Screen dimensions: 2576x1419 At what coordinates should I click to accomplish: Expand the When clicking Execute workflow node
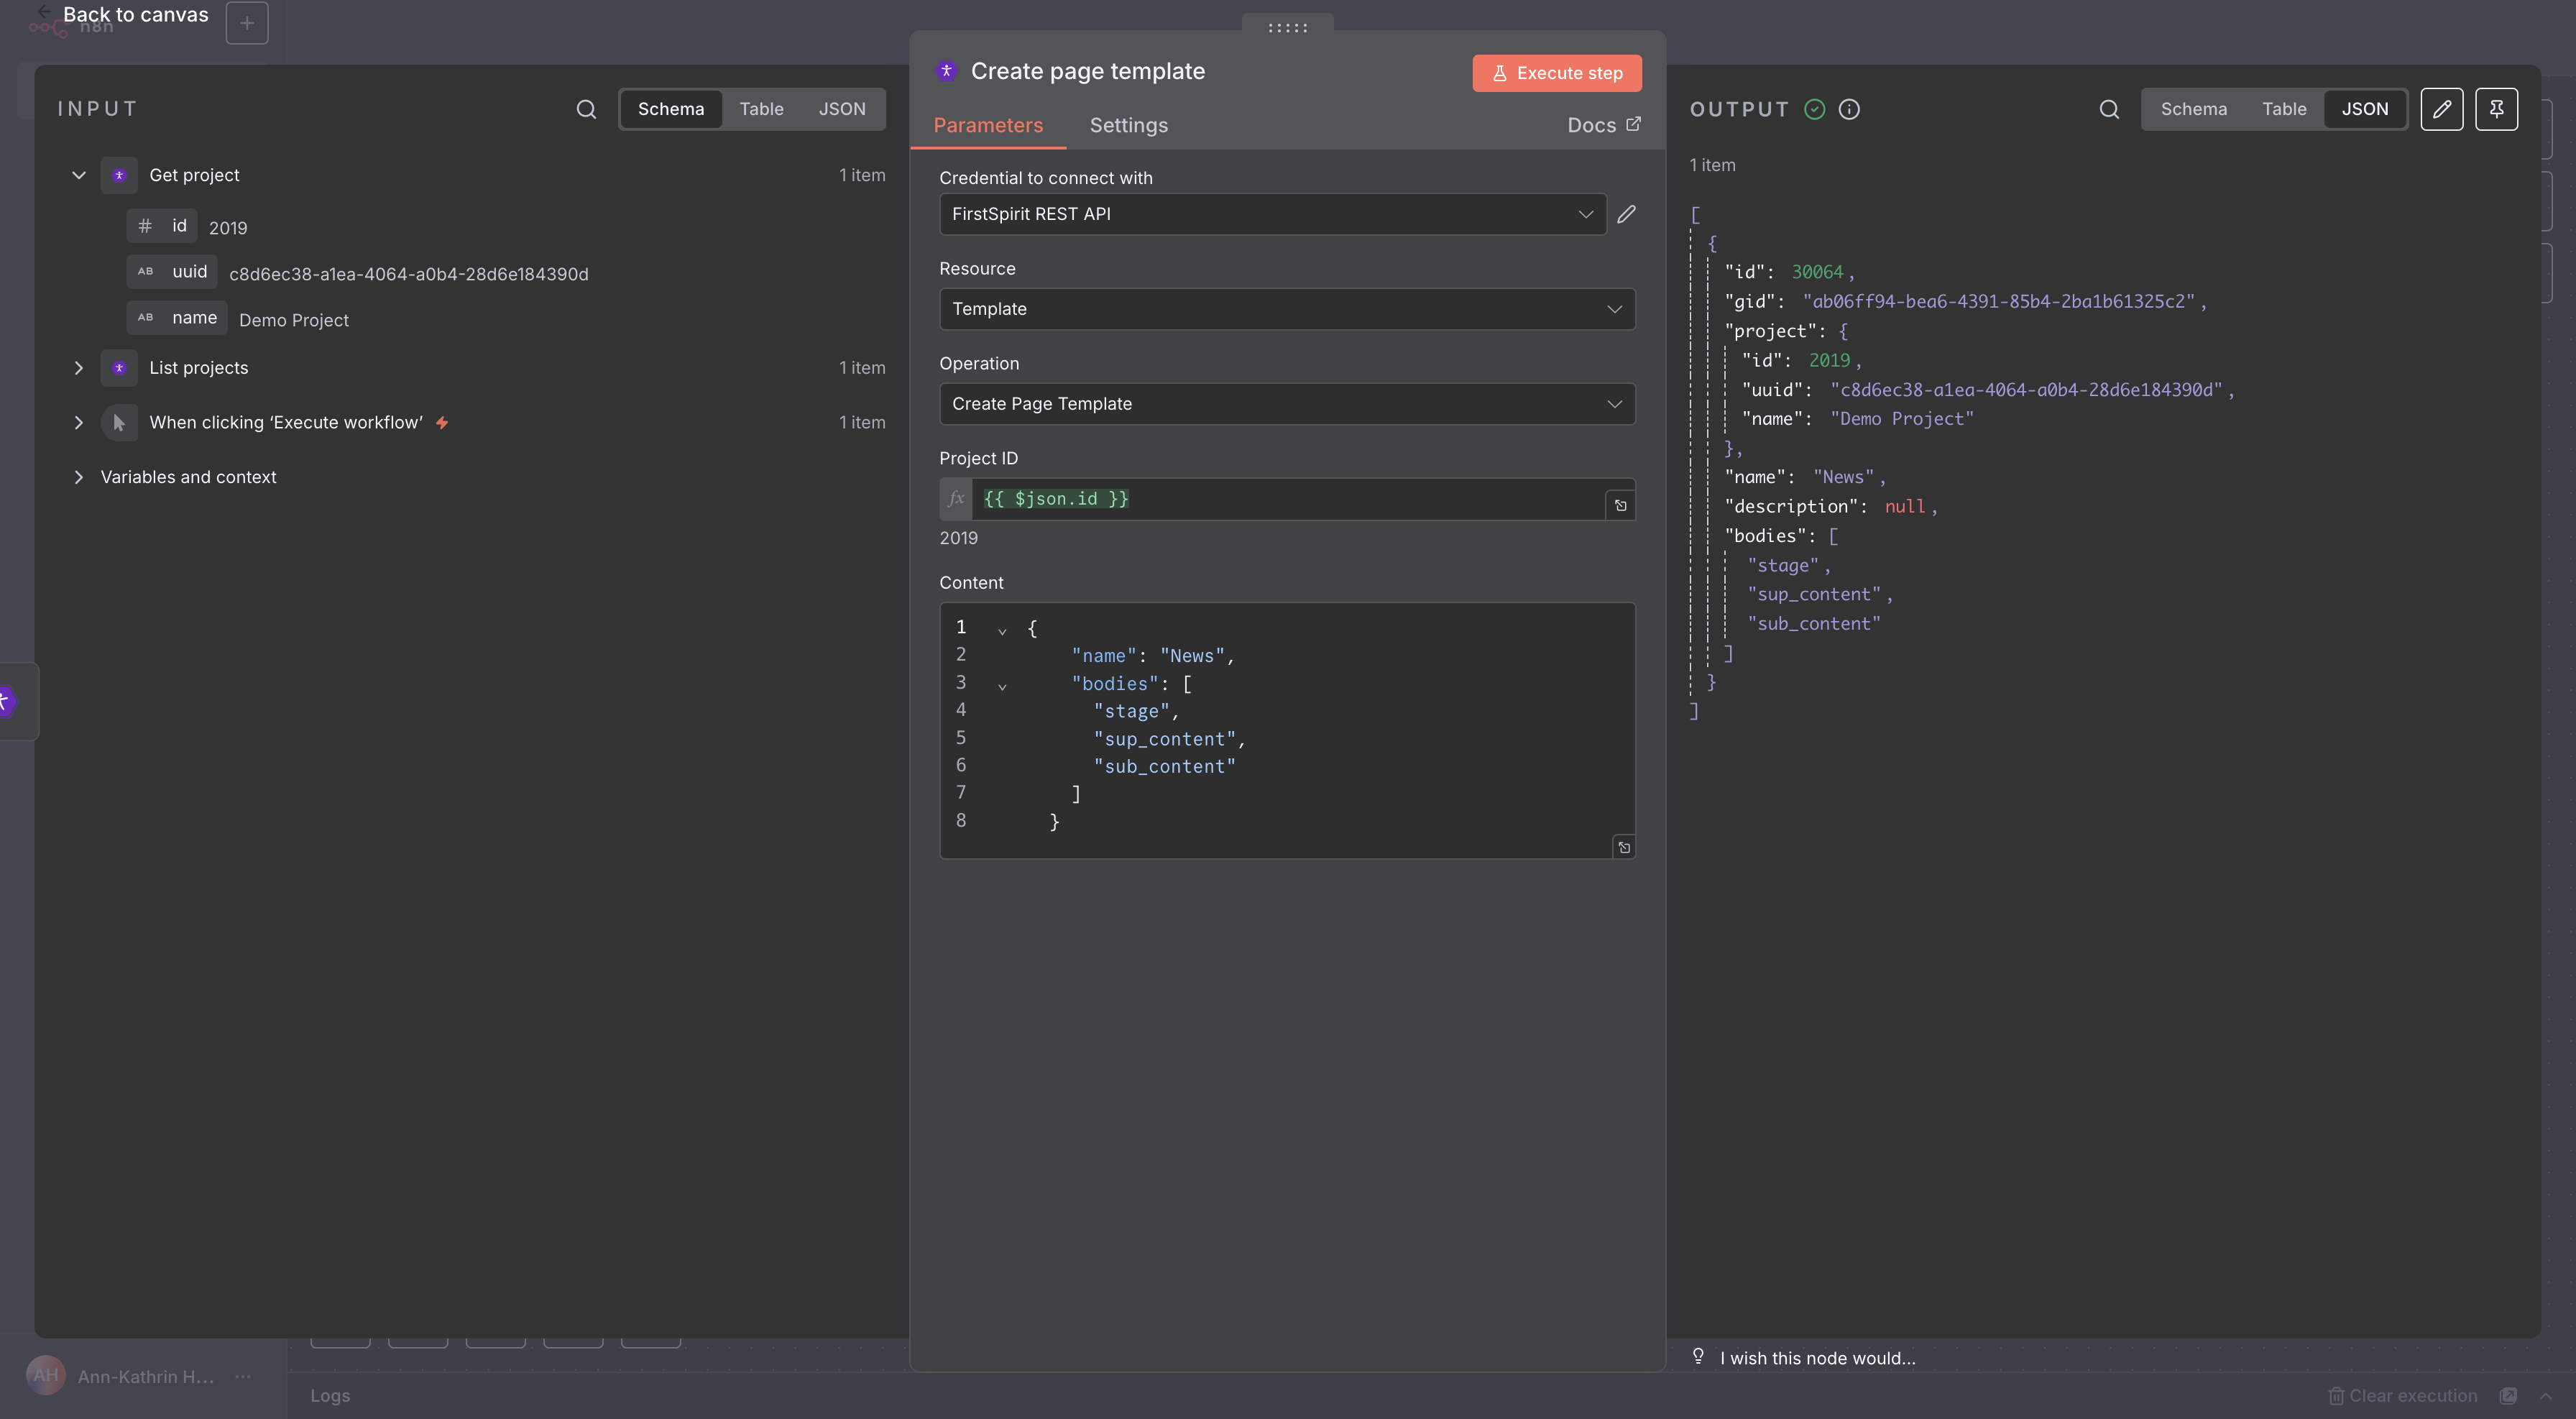point(78,422)
